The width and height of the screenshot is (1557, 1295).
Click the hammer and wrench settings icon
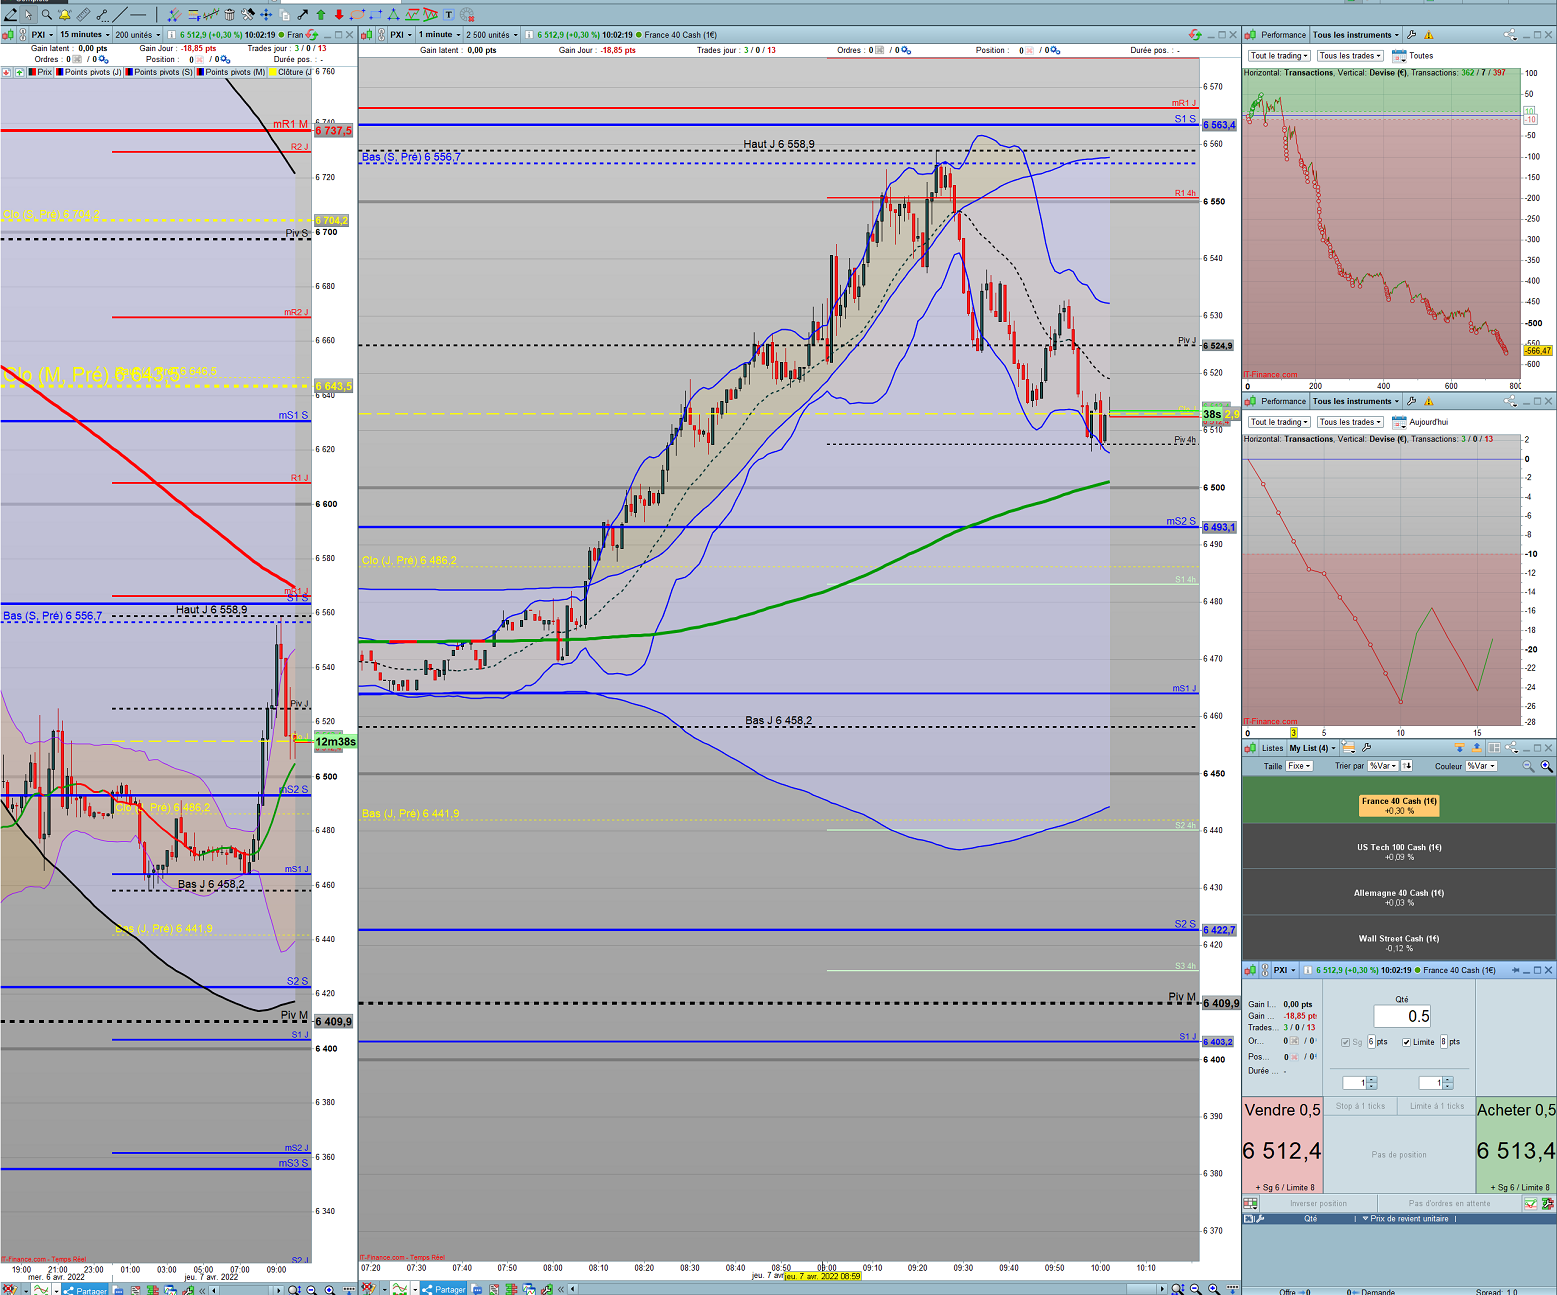click(x=248, y=15)
